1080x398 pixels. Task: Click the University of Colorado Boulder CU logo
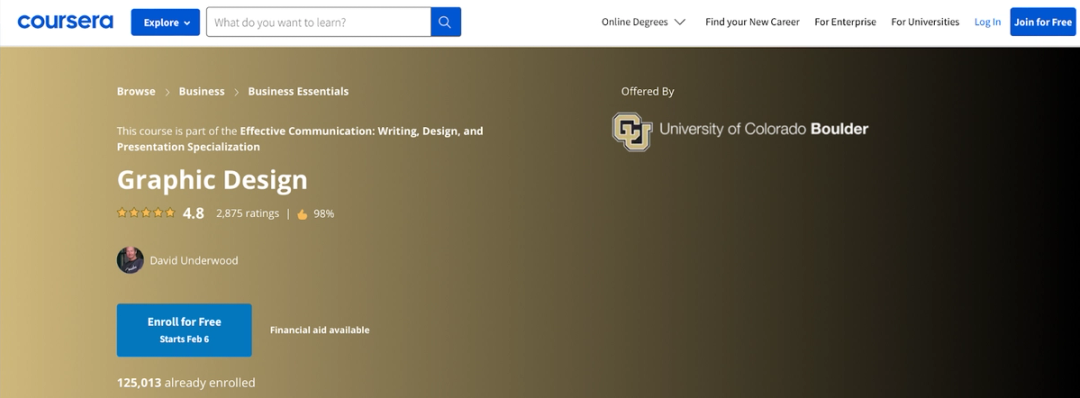pos(632,131)
